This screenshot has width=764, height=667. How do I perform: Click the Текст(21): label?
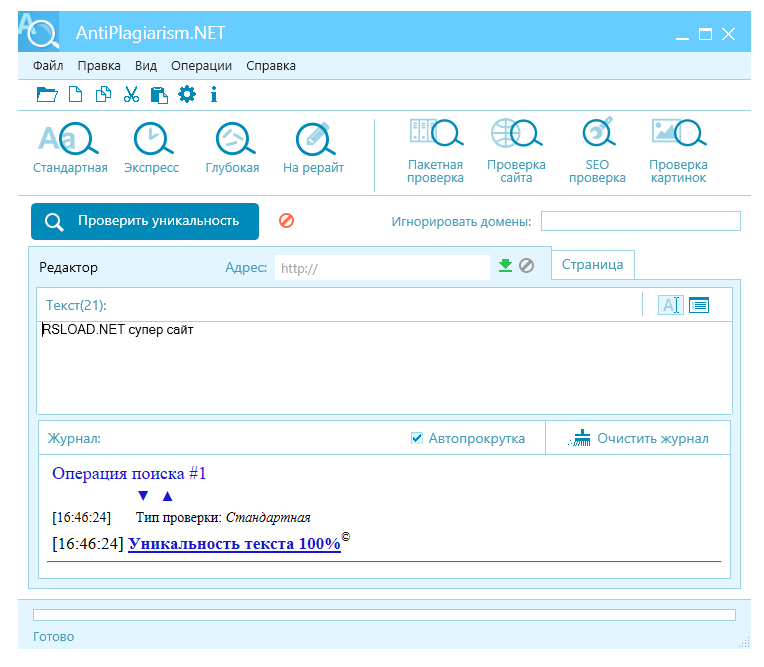[x=76, y=305]
